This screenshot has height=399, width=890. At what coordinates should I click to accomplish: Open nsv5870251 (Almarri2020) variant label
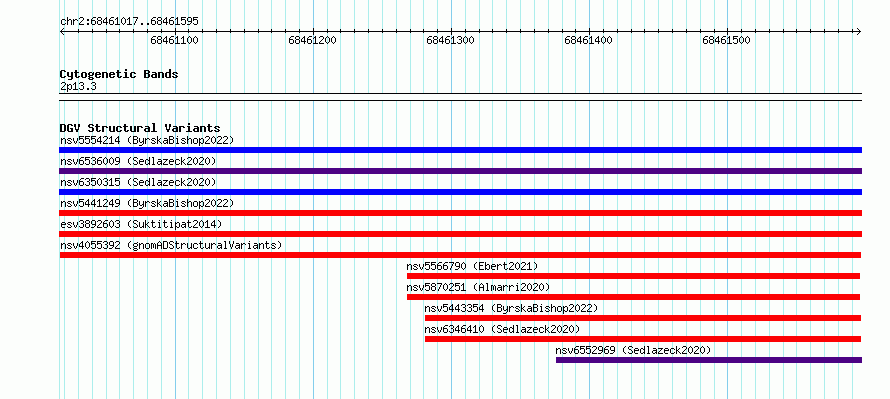tap(478, 287)
